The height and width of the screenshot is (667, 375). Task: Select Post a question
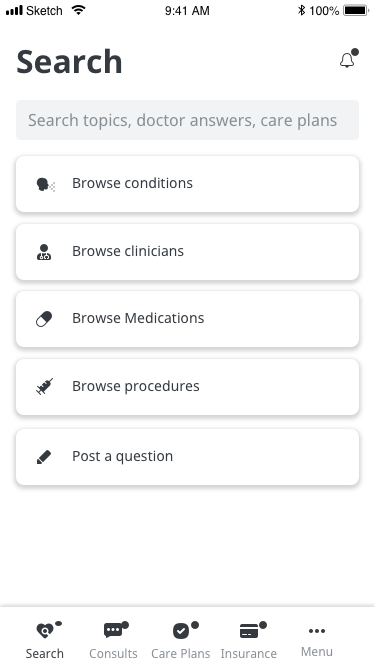(188, 457)
